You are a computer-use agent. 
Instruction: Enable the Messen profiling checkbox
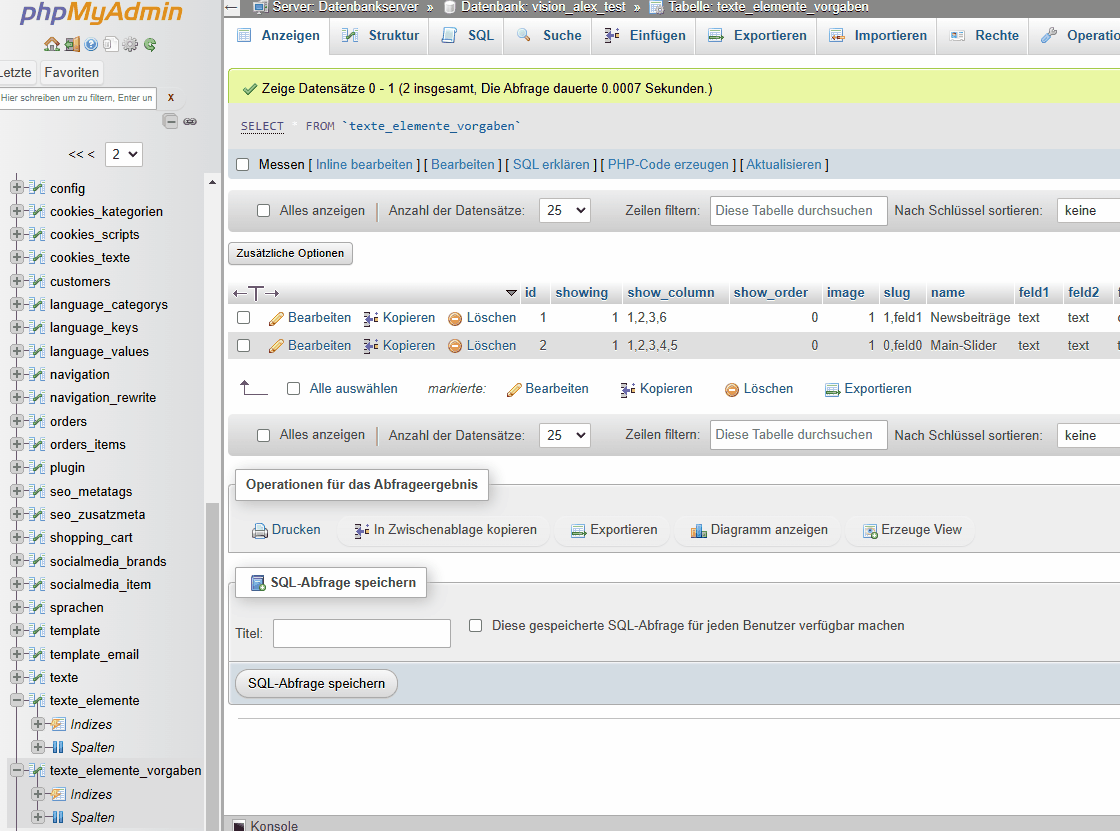tap(242, 165)
